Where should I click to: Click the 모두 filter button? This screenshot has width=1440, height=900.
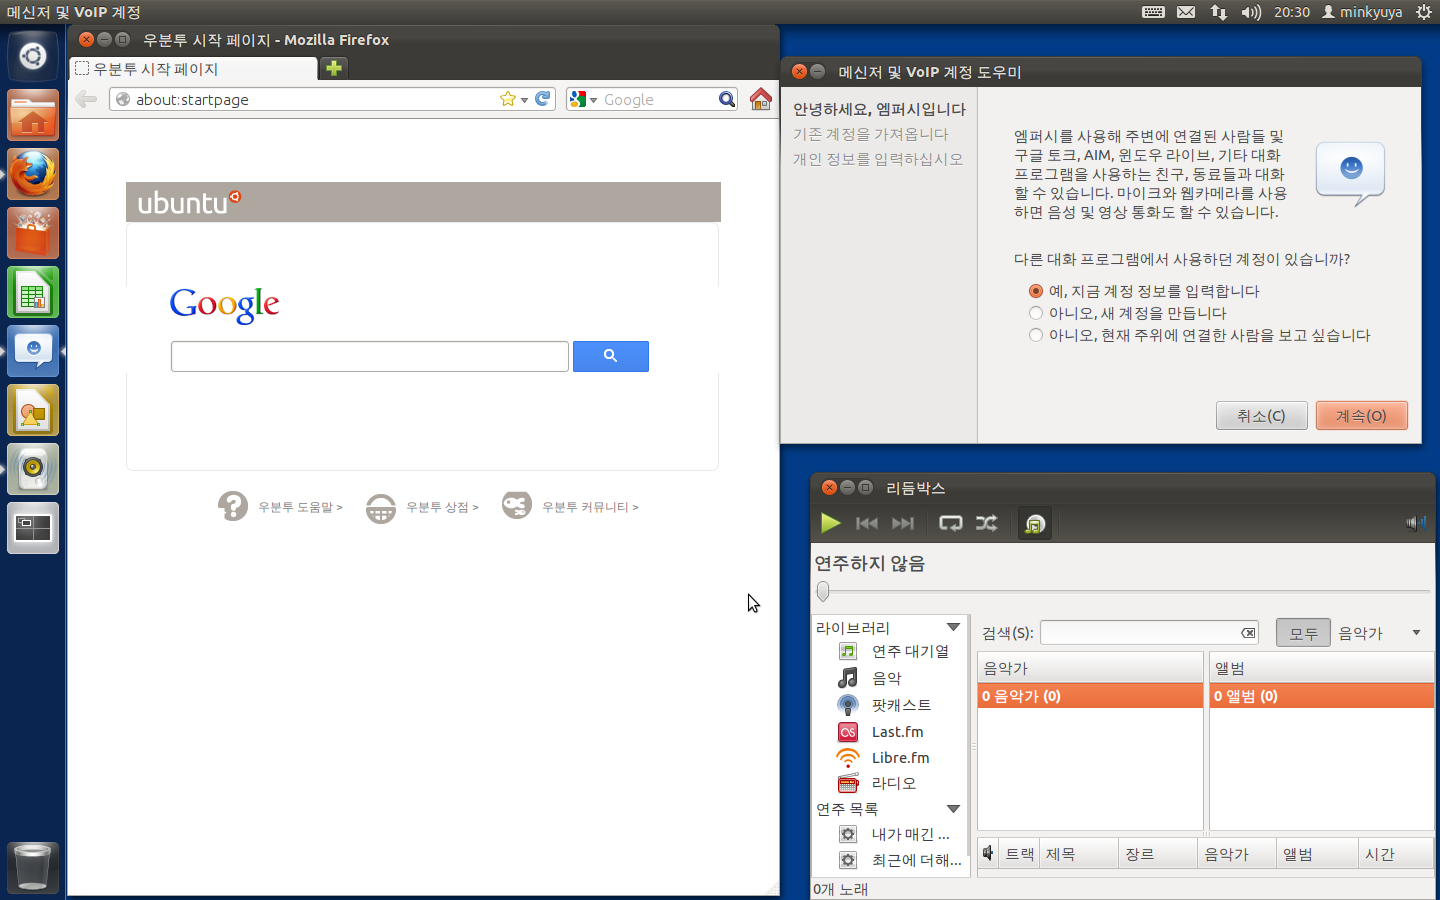coord(1303,633)
